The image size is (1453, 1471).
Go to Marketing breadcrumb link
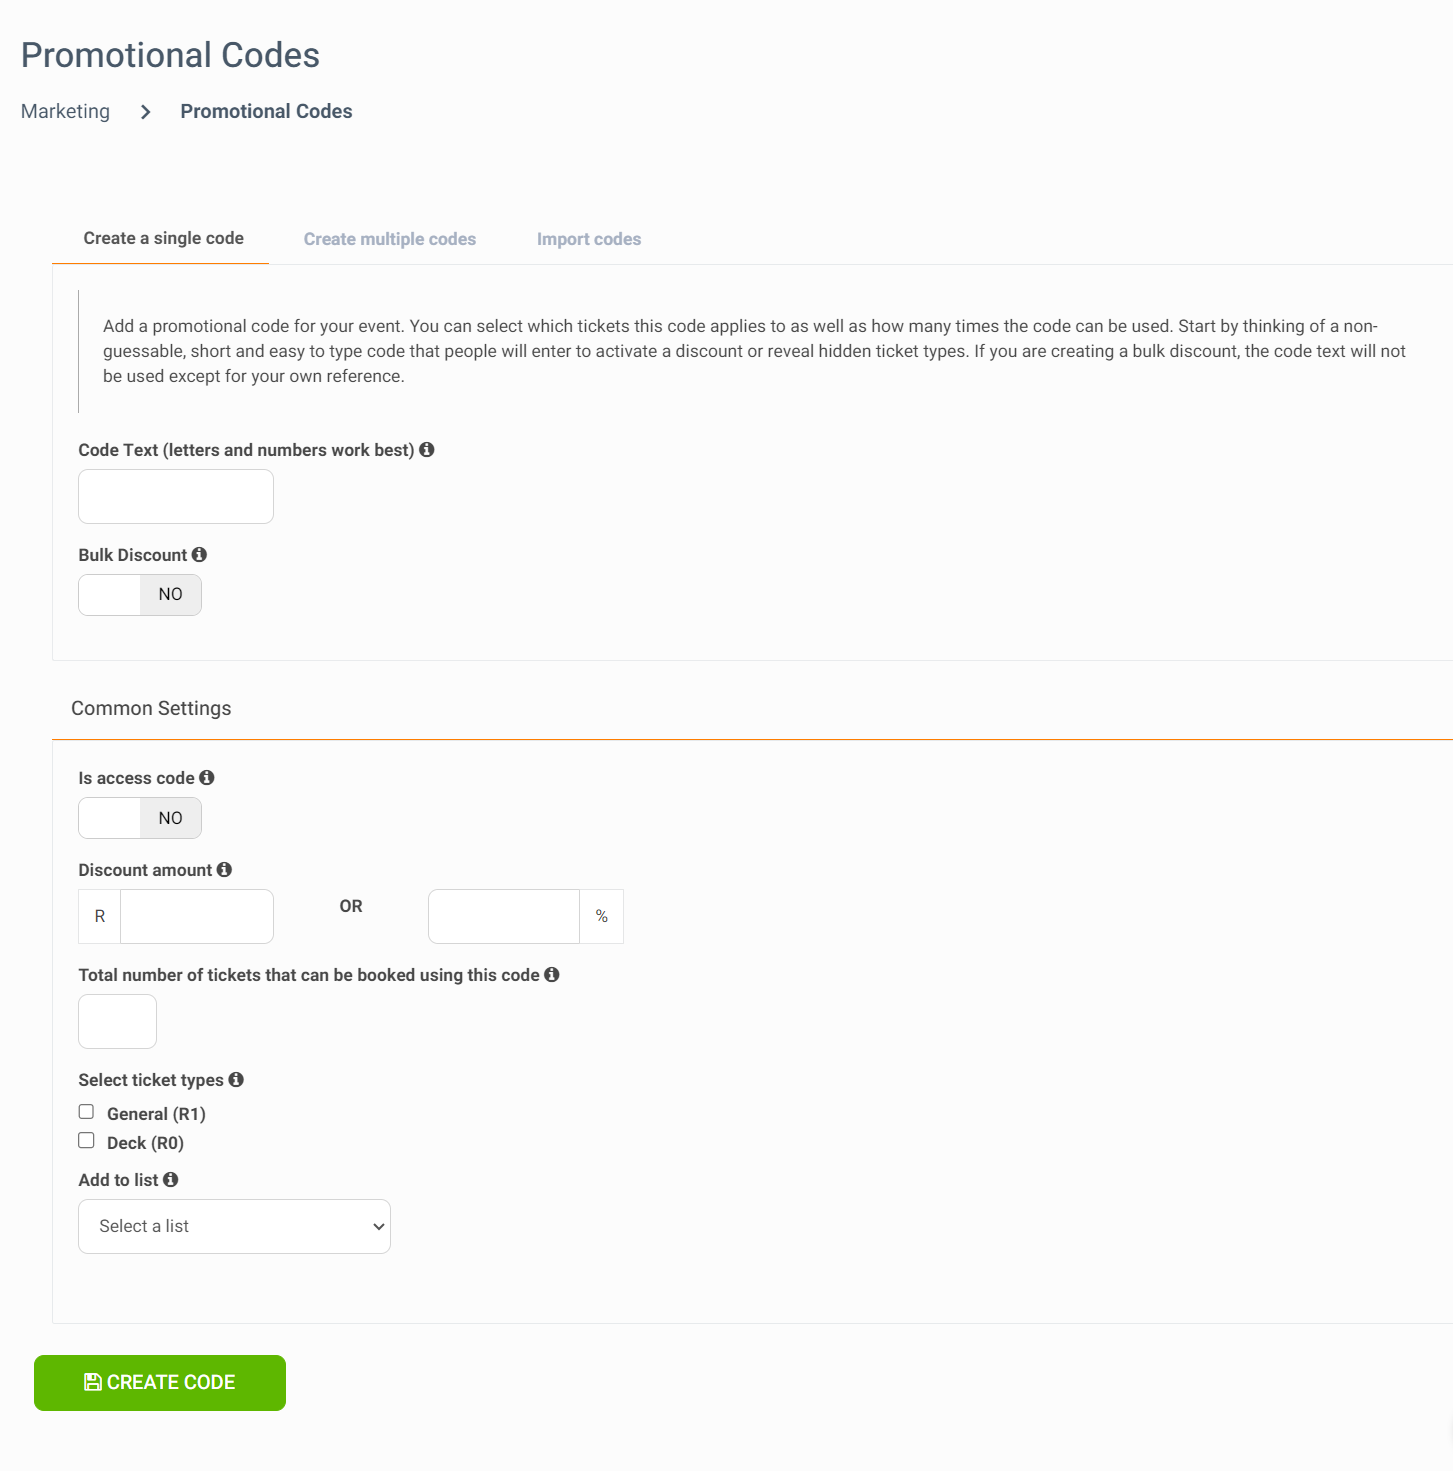coord(65,111)
